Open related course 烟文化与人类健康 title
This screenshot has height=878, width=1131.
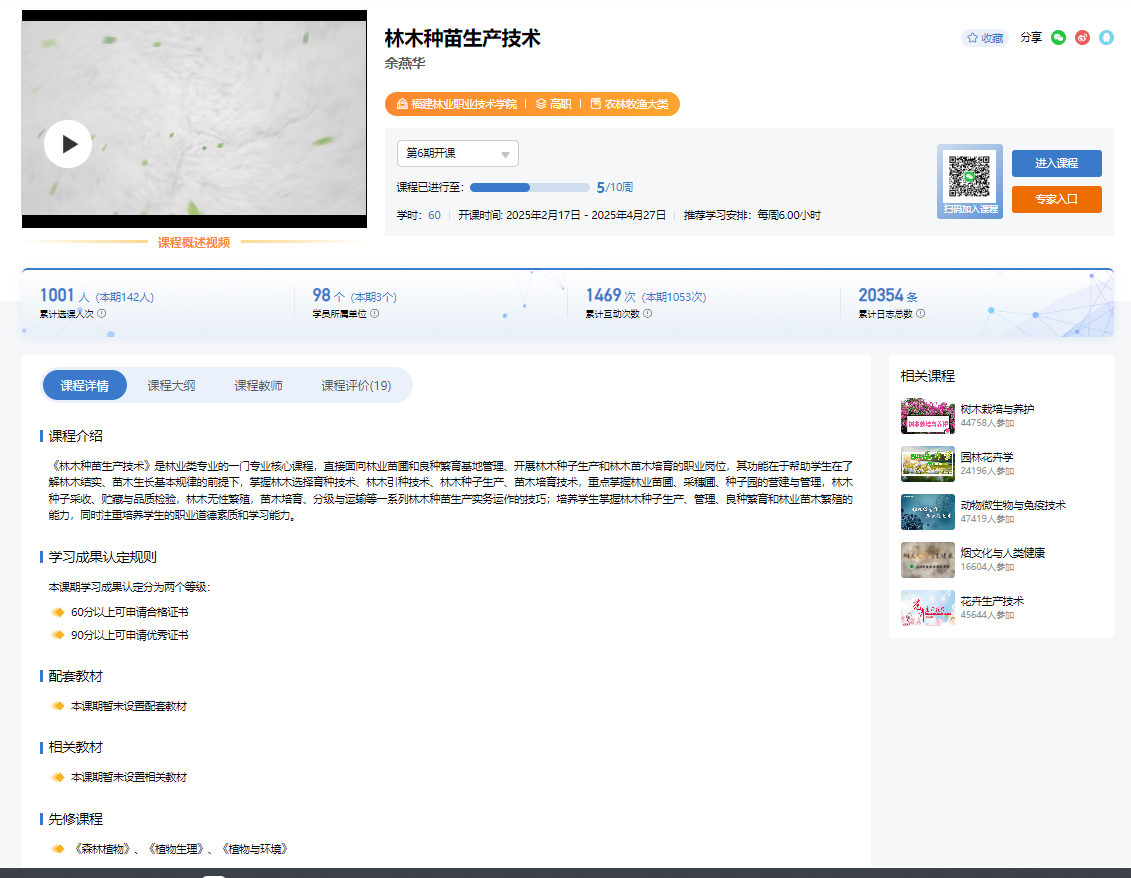tap(1003, 553)
